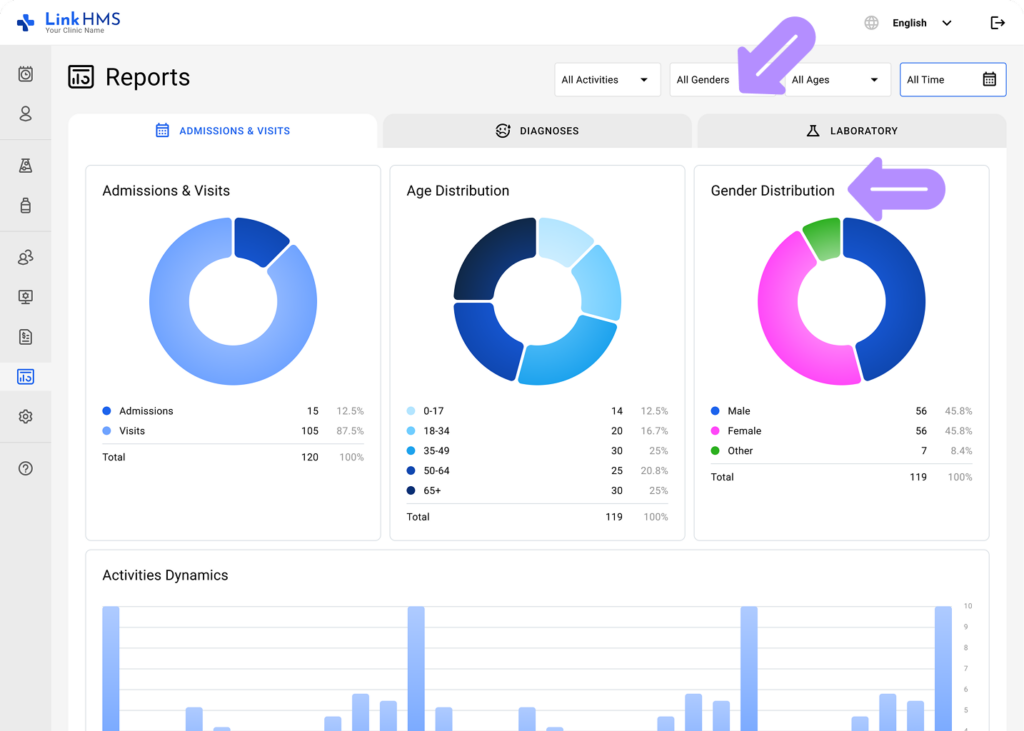Open the Settings gear in the sidebar
Viewport: 1024px width, 731px height.
[24, 417]
